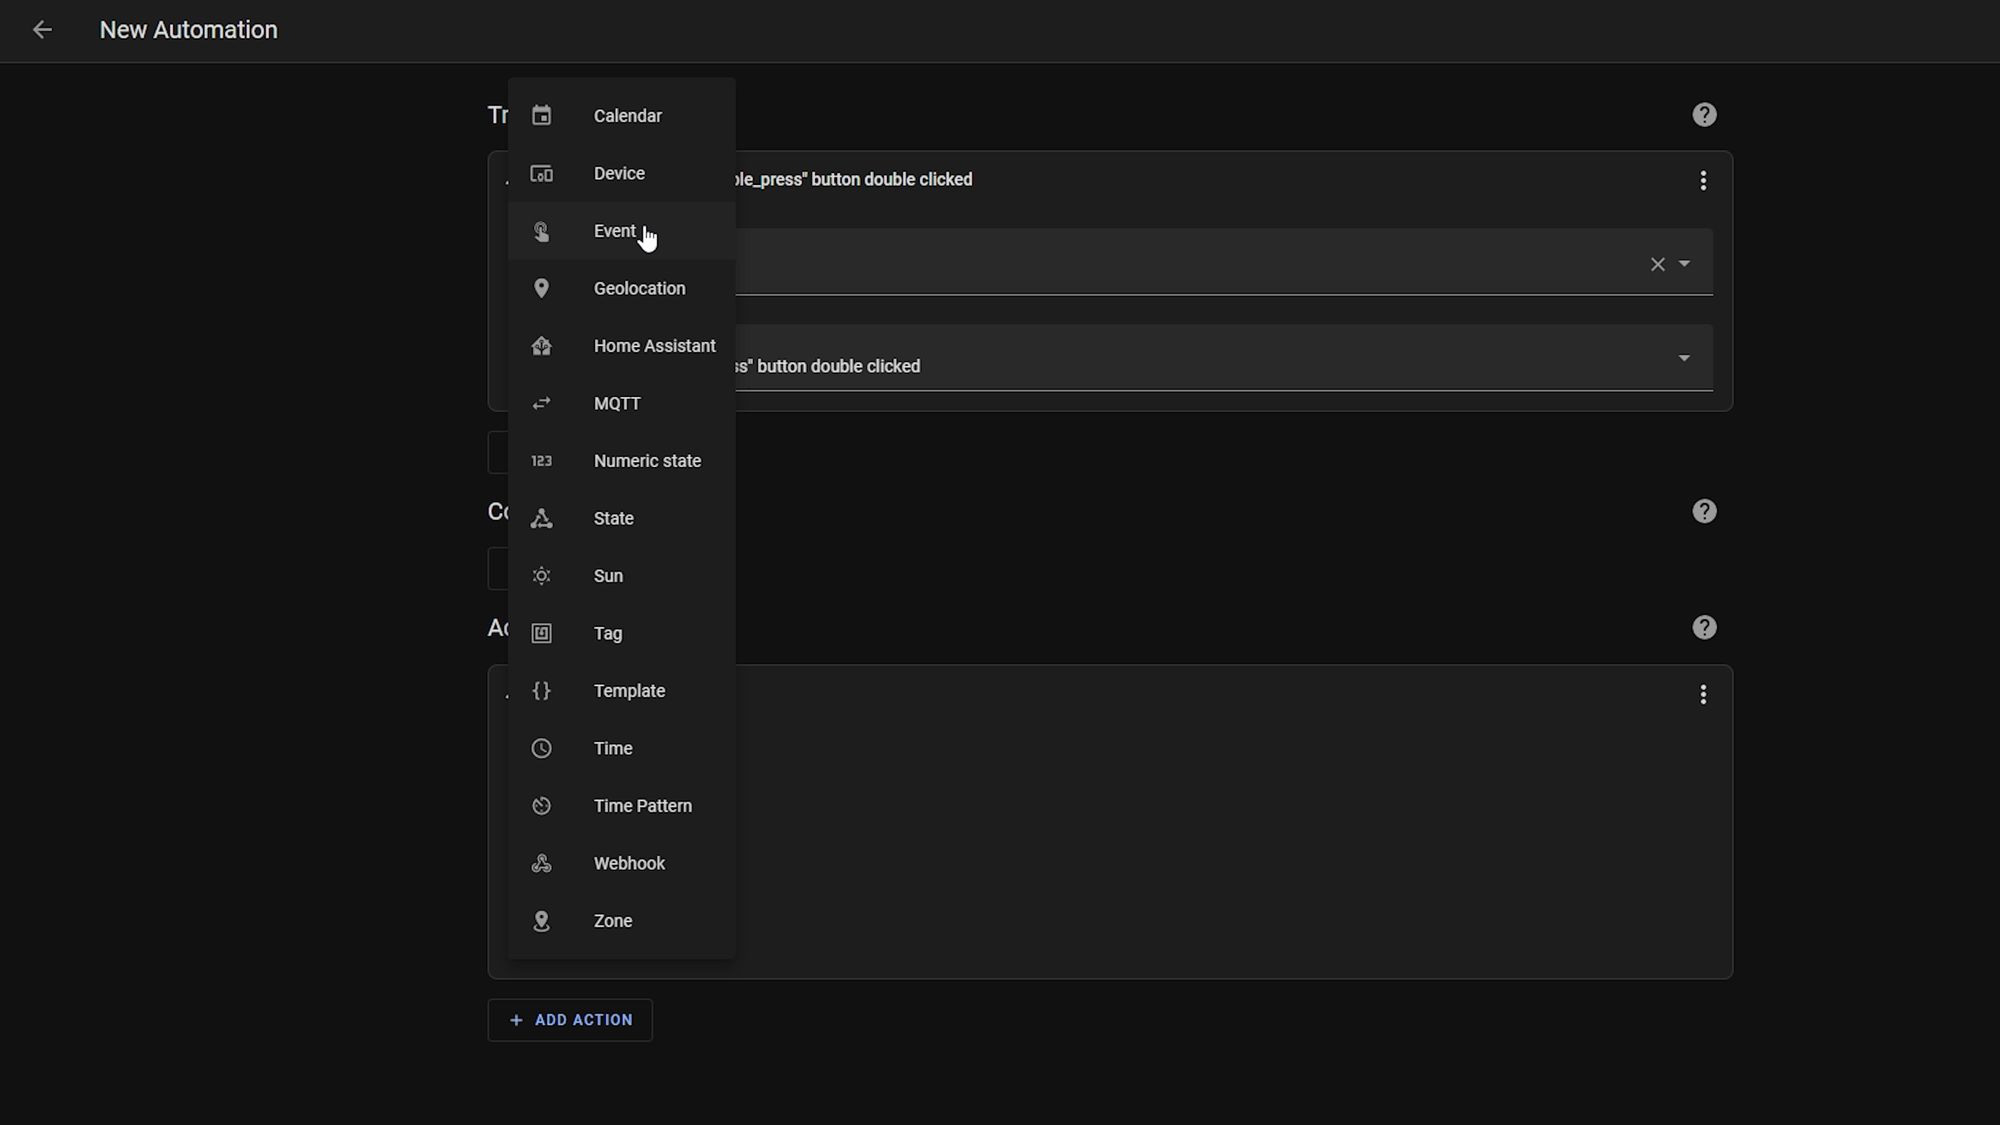Navigate back using back arrow button
Image resolution: width=2000 pixels, height=1125 pixels.
click(x=40, y=30)
